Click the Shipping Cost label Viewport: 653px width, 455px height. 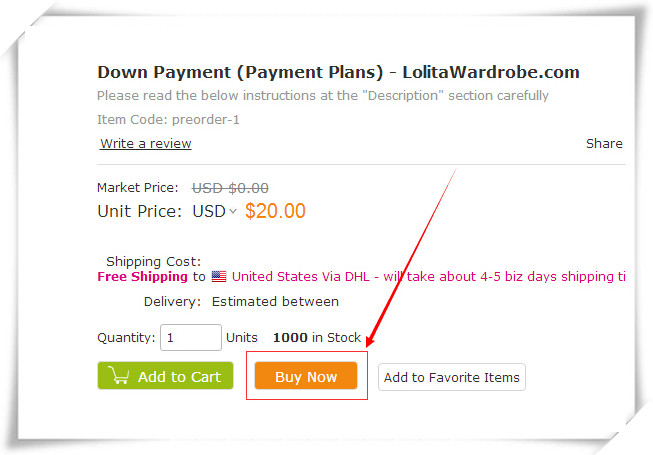153,262
